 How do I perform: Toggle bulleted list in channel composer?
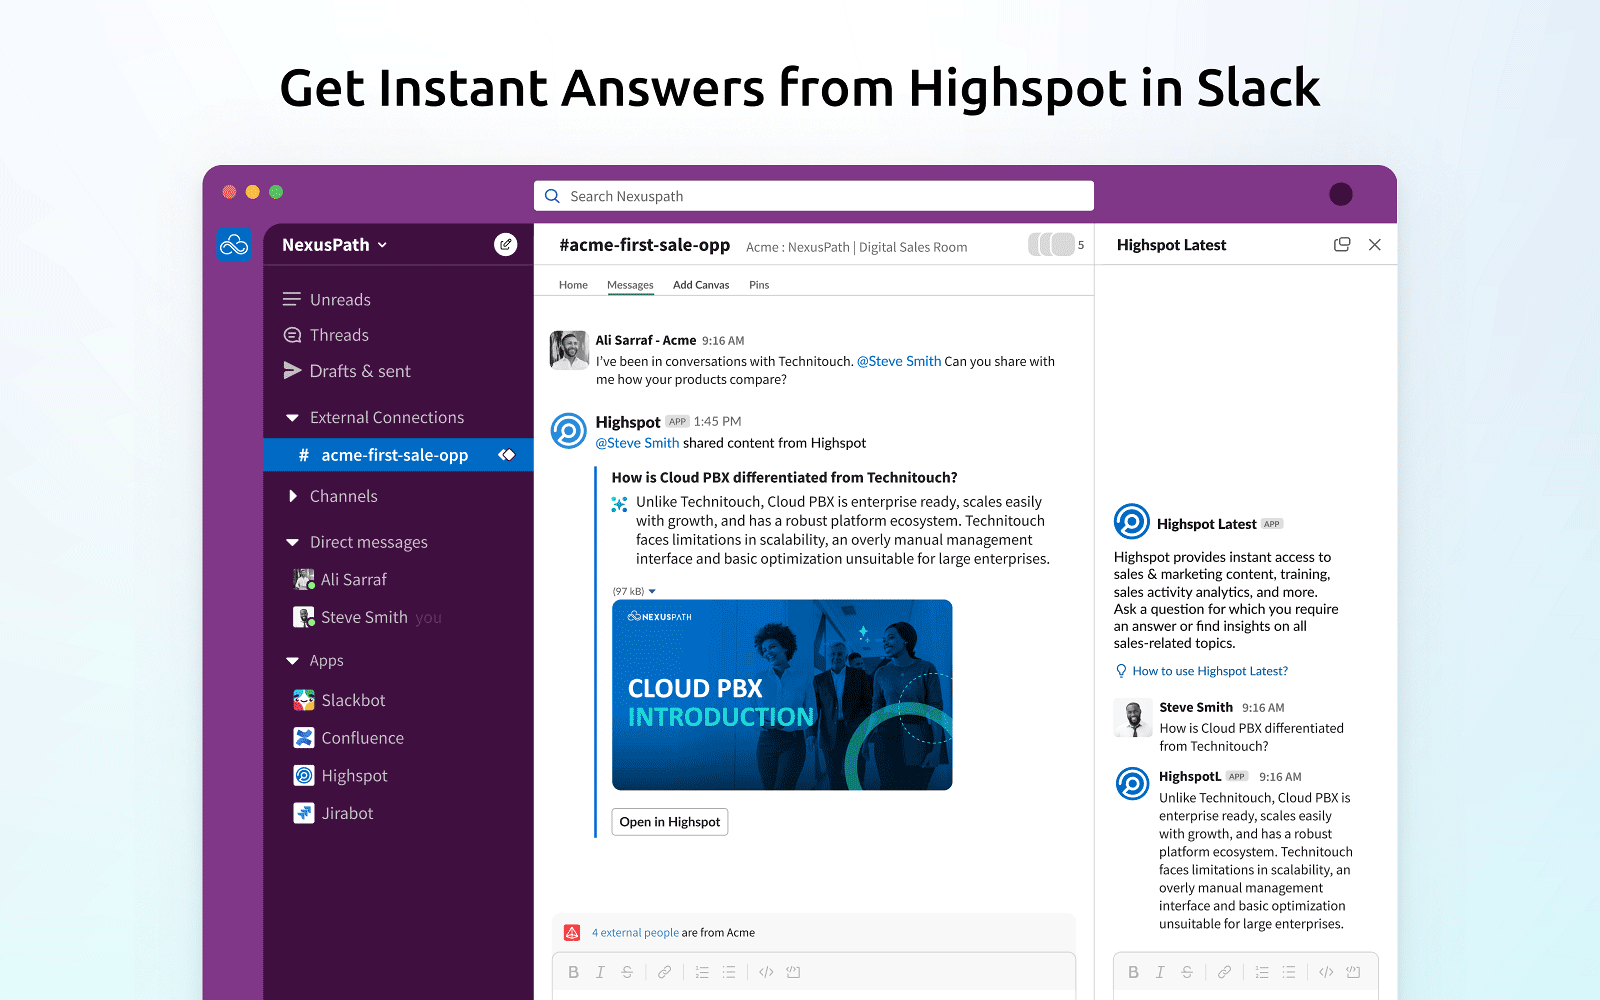[729, 972]
